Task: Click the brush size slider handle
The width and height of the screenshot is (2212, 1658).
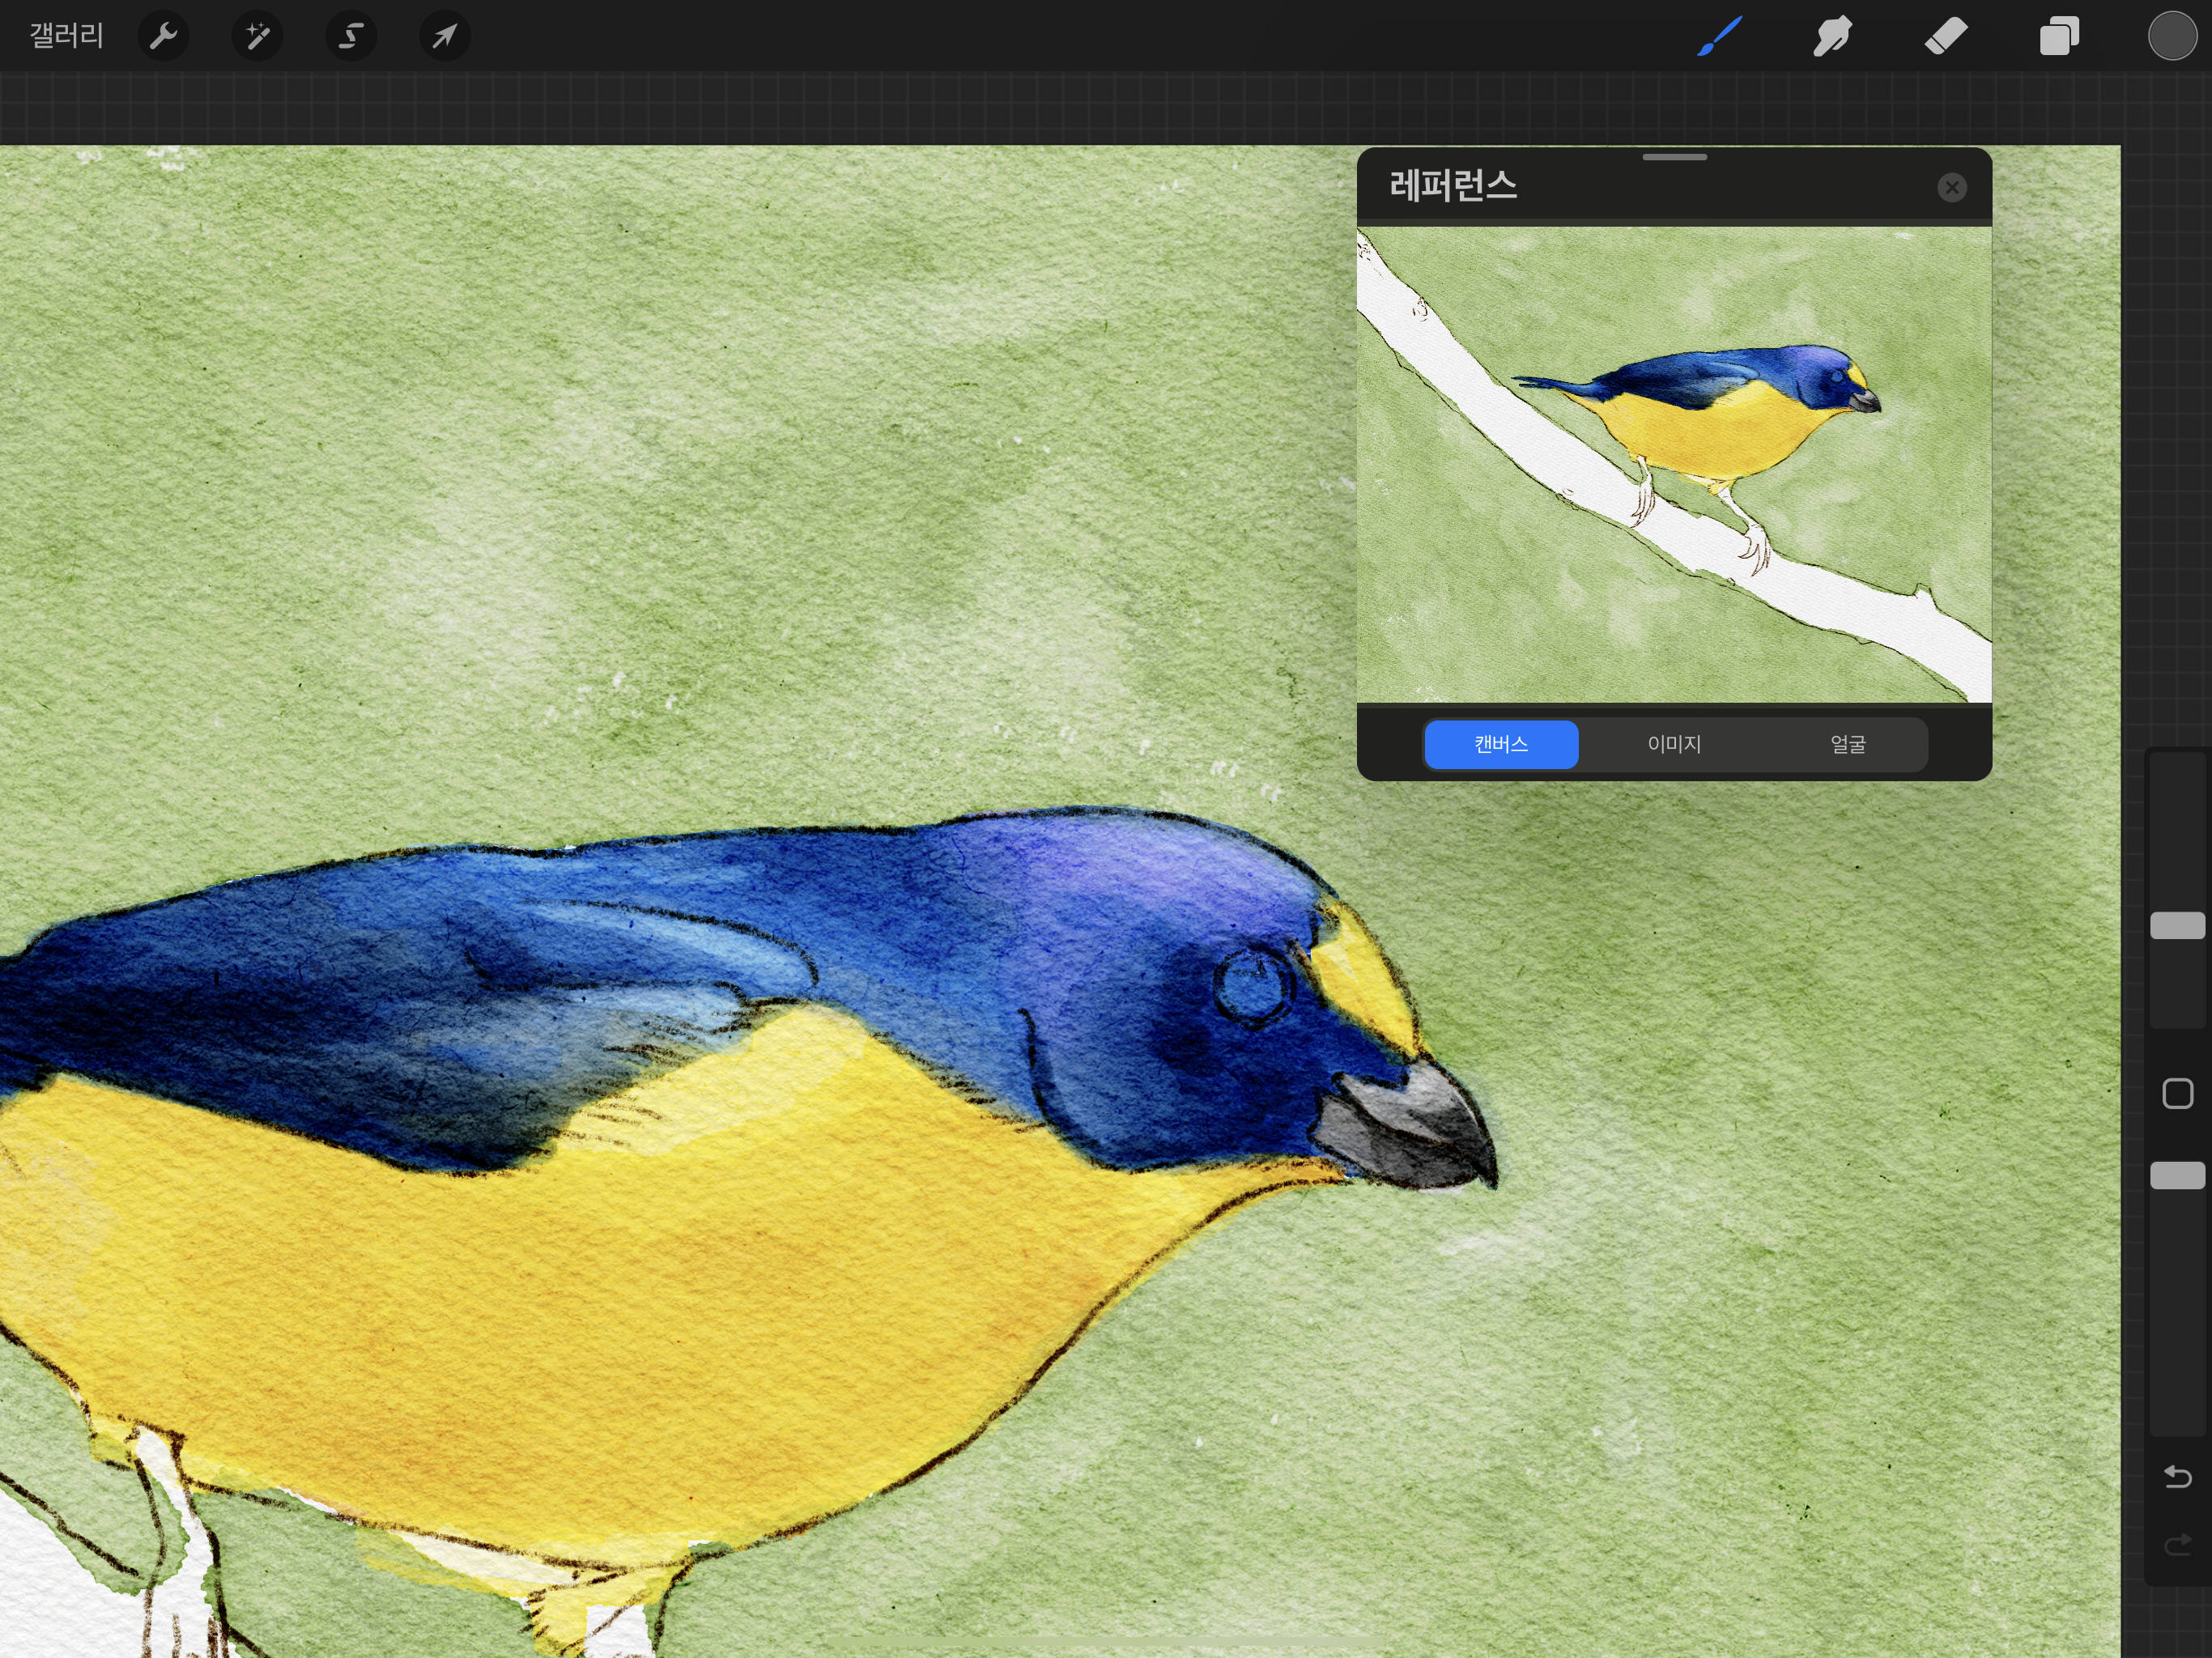Action: coord(2177,925)
